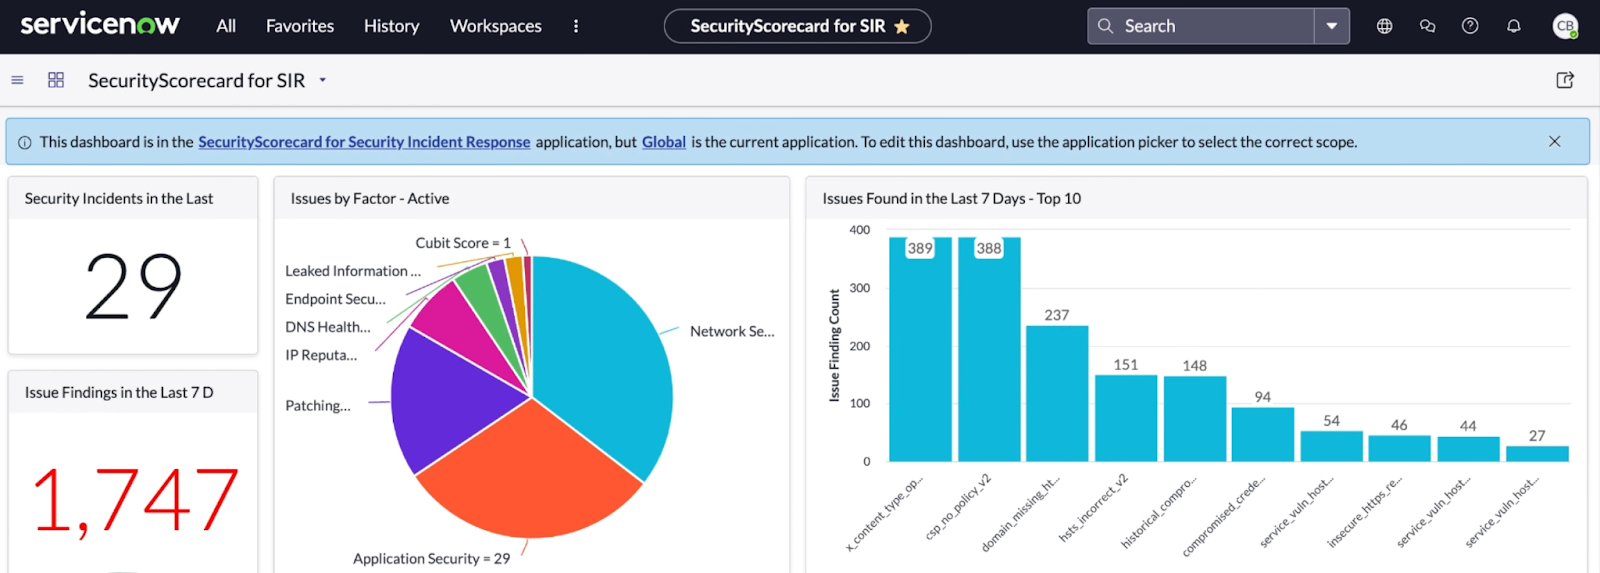Click the 29 security incidents score

click(x=133, y=287)
